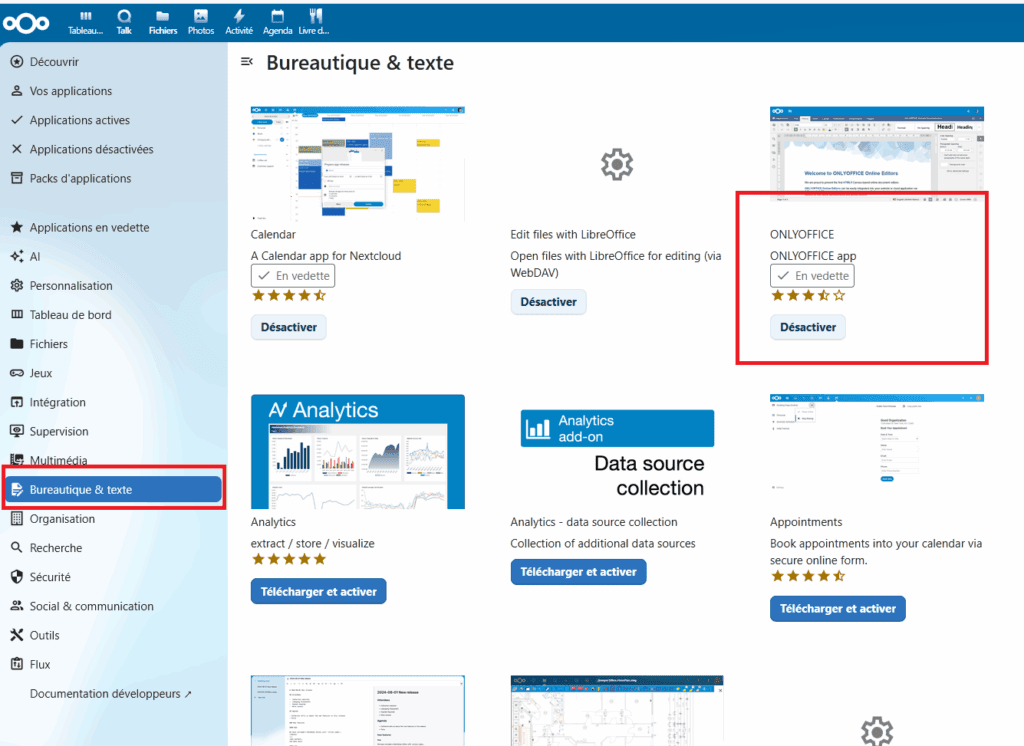Open the Agenda calendar icon

pos(277,22)
